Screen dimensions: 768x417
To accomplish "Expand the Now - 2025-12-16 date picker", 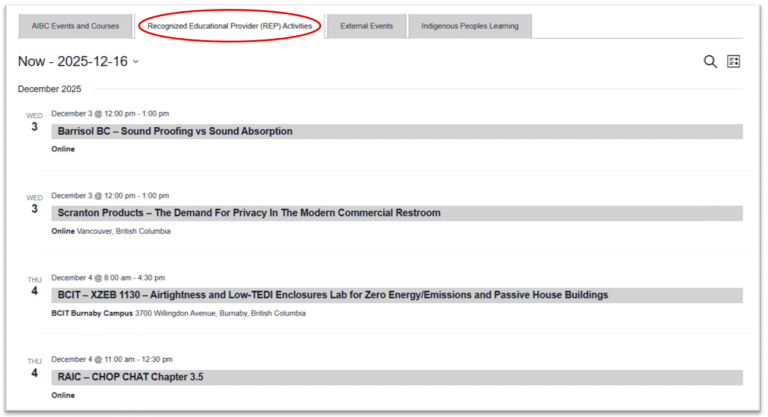I will 78,62.
